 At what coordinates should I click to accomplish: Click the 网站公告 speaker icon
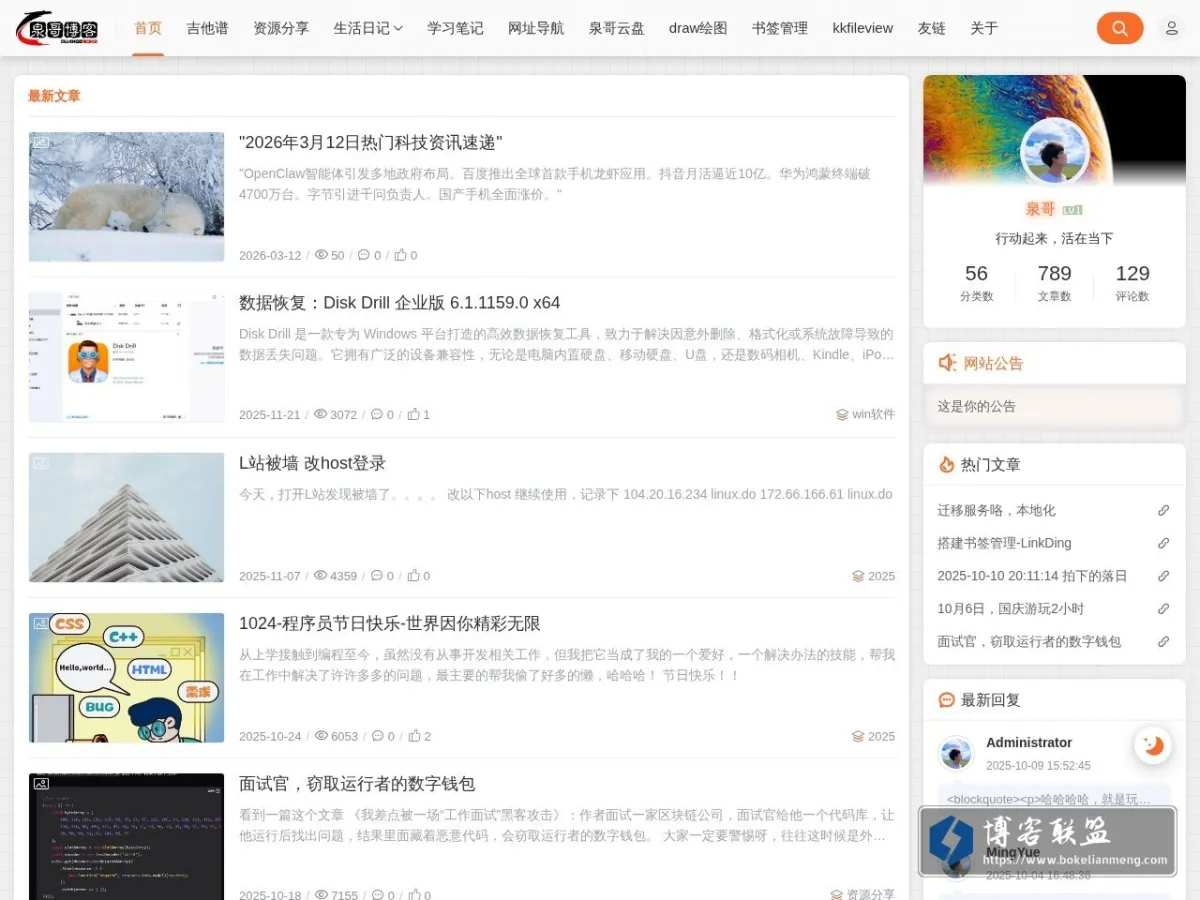[x=947, y=363]
